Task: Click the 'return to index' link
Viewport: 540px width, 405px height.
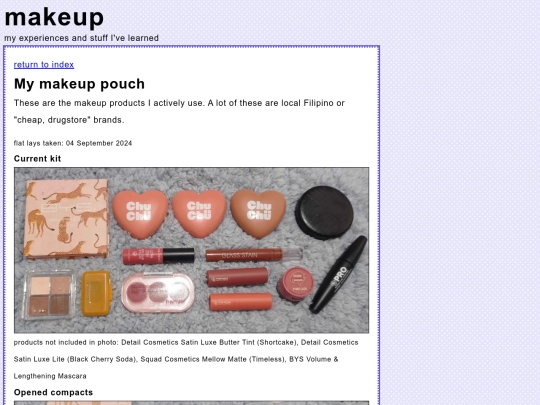Action: pos(44,65)
